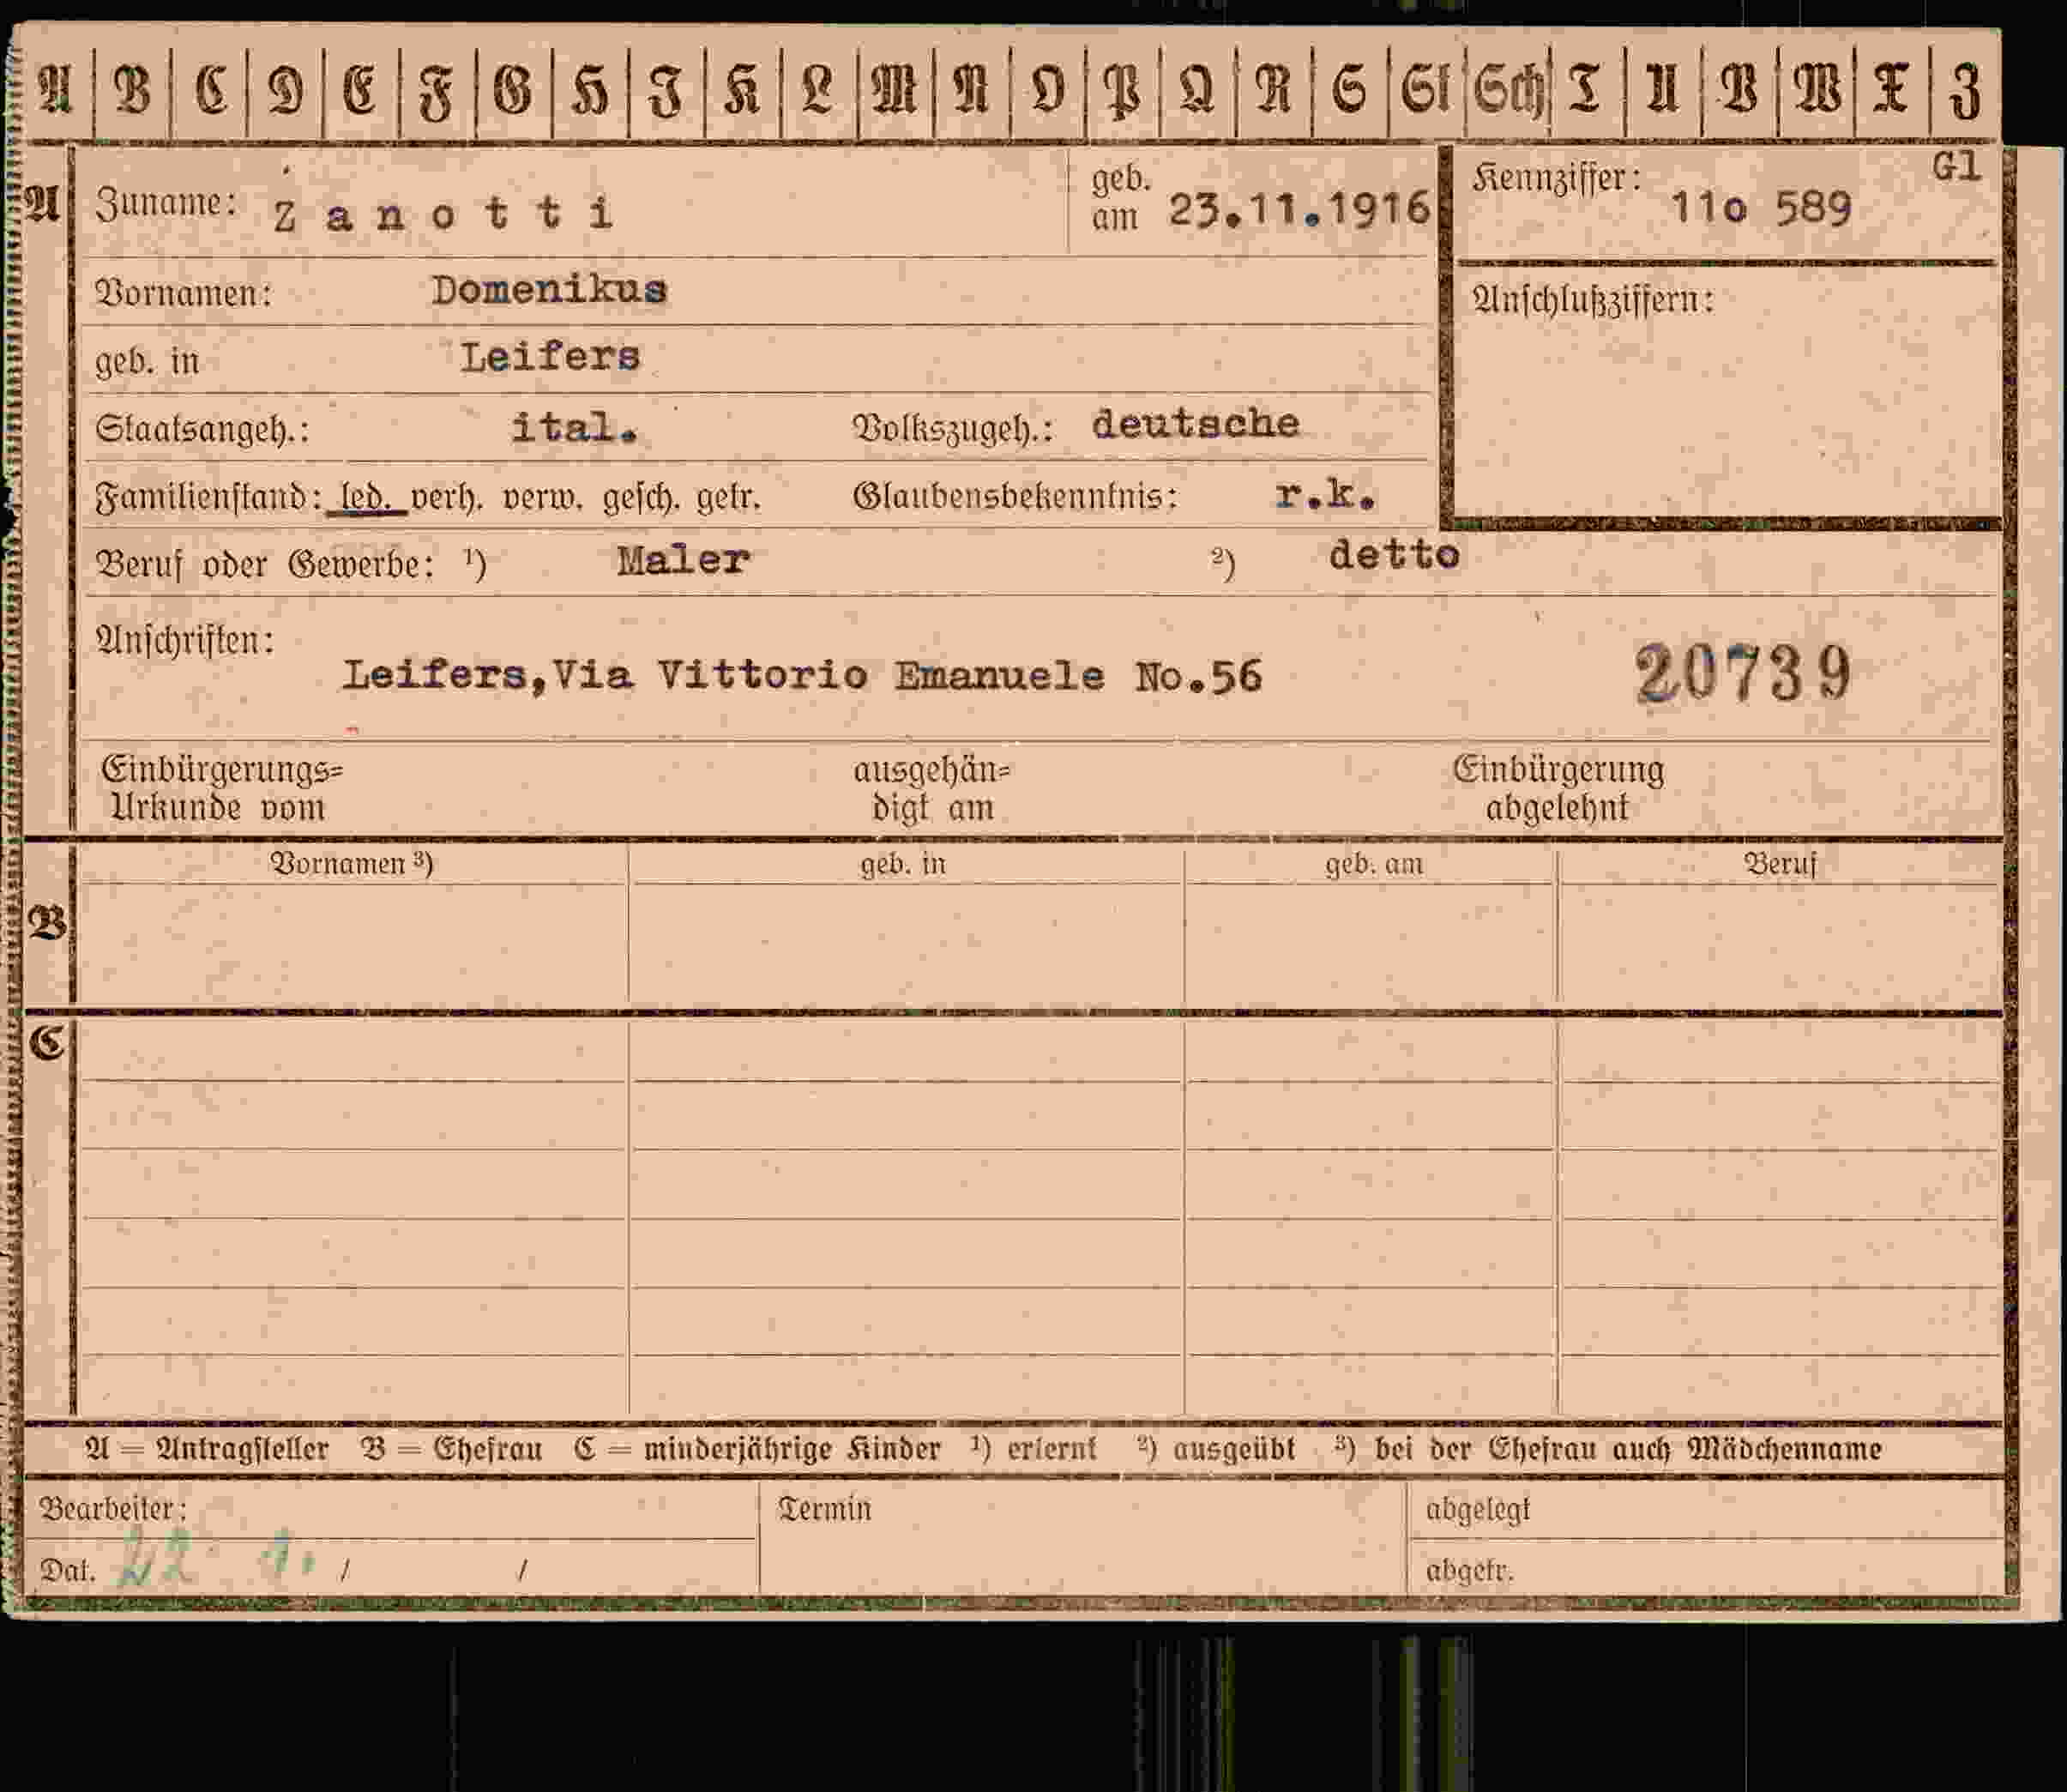Image resolution: width=2067 pixels, height=1792 pixels.
Task: Select 'Einbürgerung abgelehnt' label
Action: (x=1558, y=788)
